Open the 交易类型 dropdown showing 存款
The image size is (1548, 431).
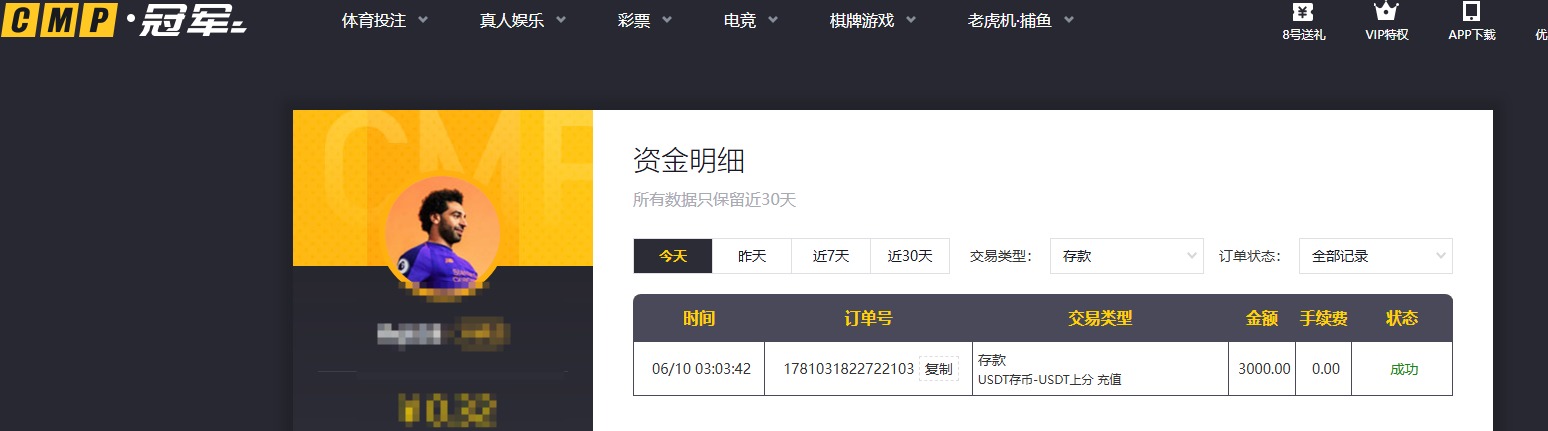click(x=1127, y=256)
